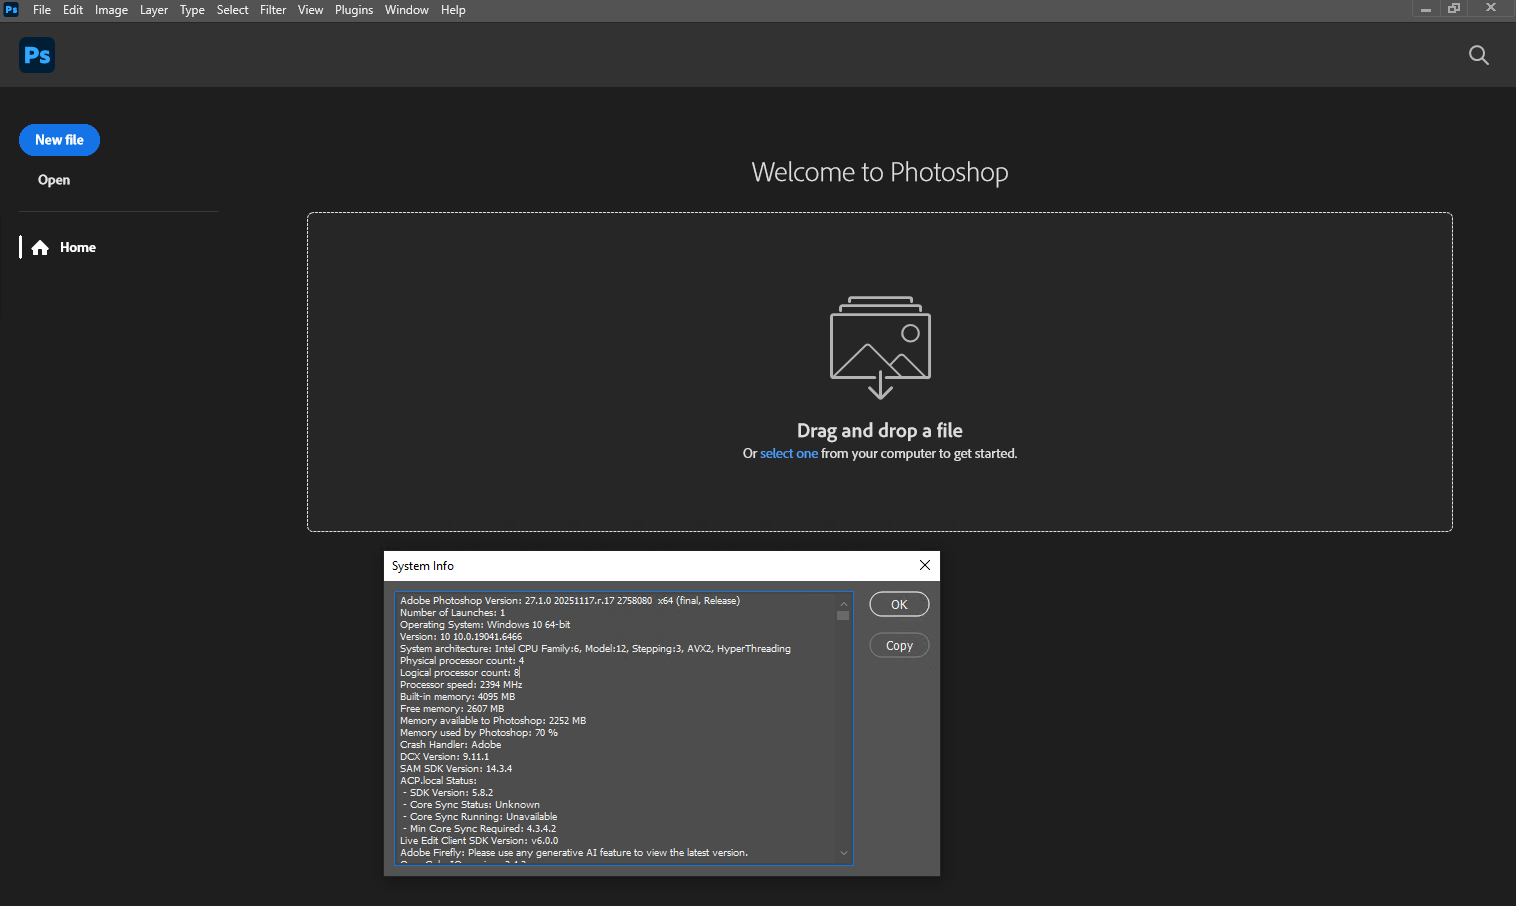Open the Window menu
Screen dimensions: 1516x906
click(406, 10)
